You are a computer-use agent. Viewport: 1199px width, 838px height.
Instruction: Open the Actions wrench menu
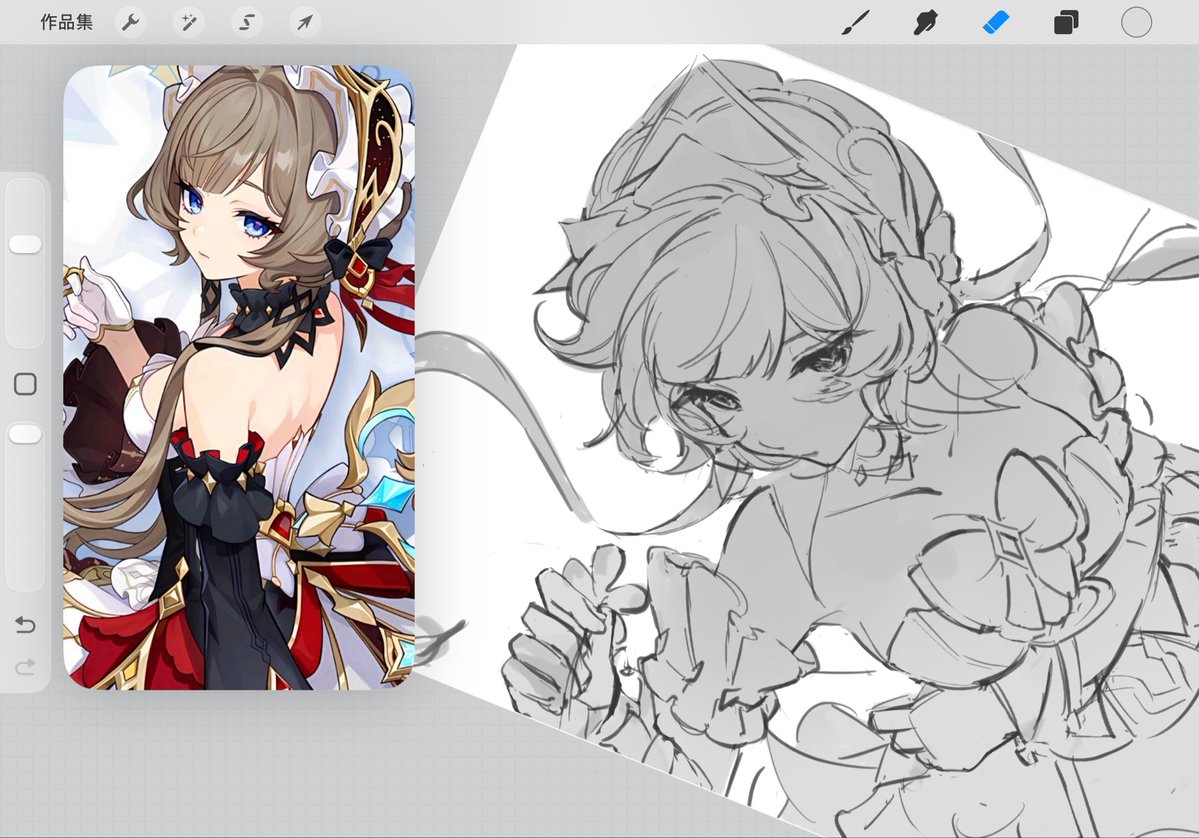coord(131,22)
